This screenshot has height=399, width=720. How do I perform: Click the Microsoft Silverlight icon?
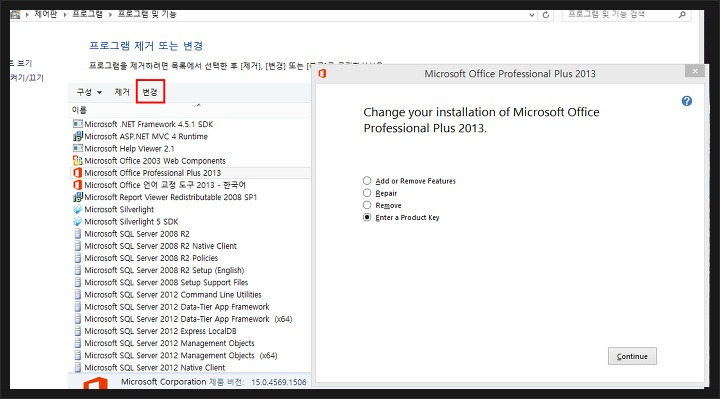pyautogui.click(x=78, y=209)
